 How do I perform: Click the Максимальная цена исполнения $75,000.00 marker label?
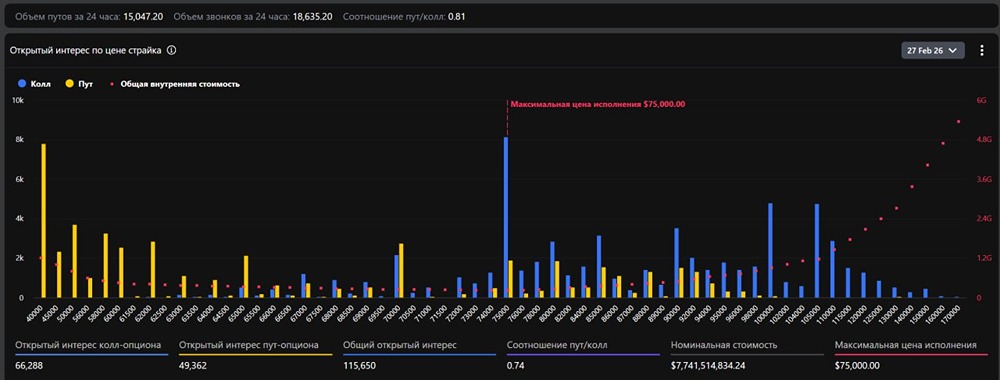pyautogui.click(x=598, y=104)
